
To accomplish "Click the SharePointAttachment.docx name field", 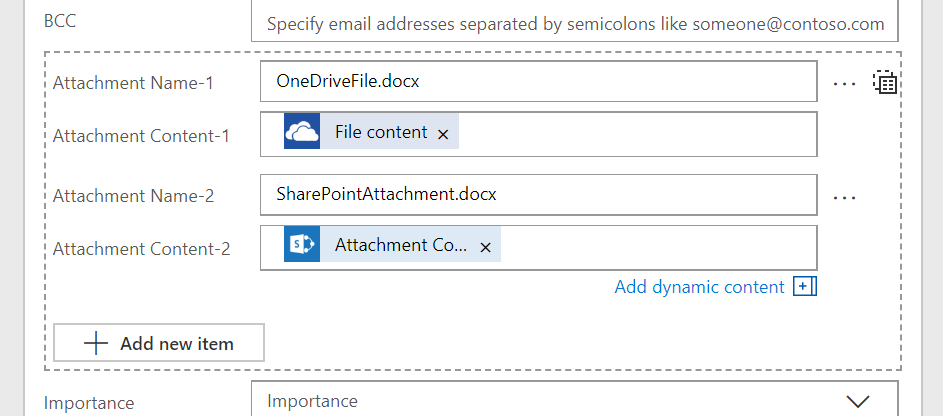I will coord(538,195).
